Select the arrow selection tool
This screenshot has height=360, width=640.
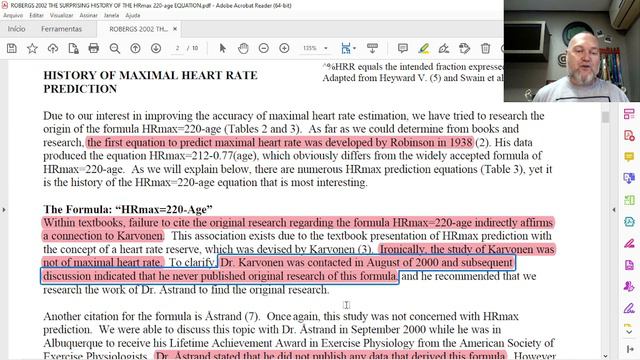tap(222, 49)
